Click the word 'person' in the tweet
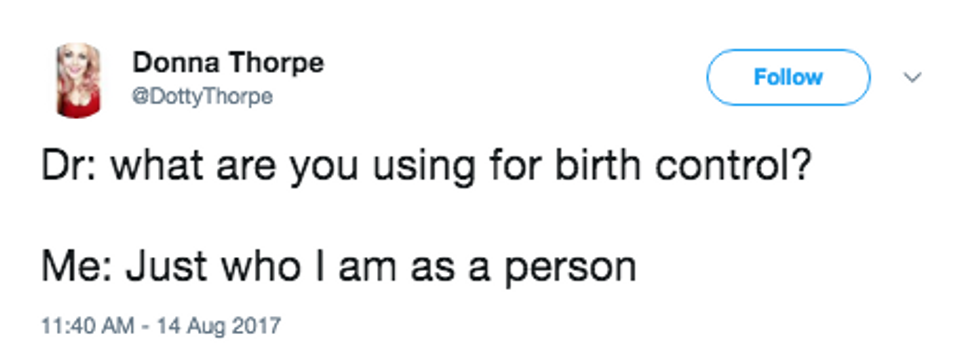This screenshot has width=980, height=360. point(570,270)
